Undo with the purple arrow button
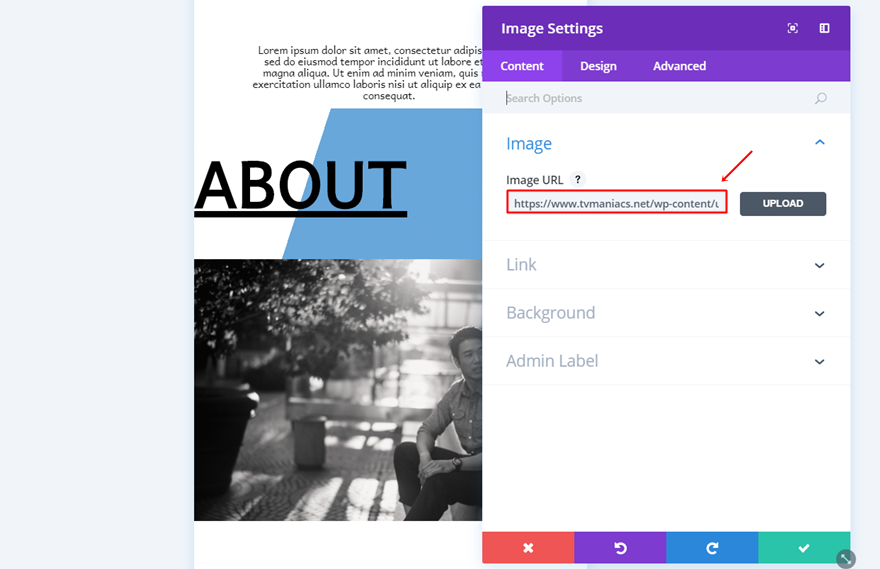 [x=620, y=548]
